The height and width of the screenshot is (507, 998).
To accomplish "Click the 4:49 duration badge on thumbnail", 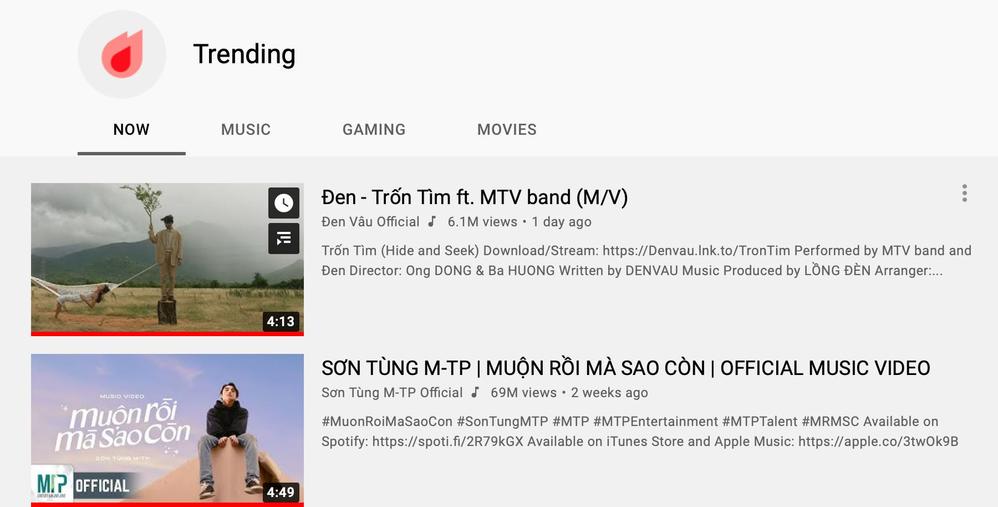I will [x=281, y=492].
